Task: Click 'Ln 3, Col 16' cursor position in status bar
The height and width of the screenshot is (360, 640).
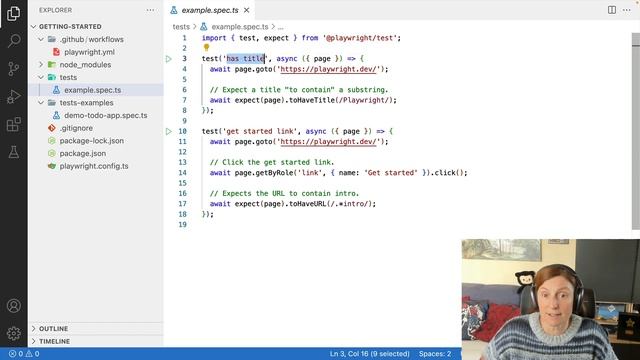Action: [x=369, y=354]
